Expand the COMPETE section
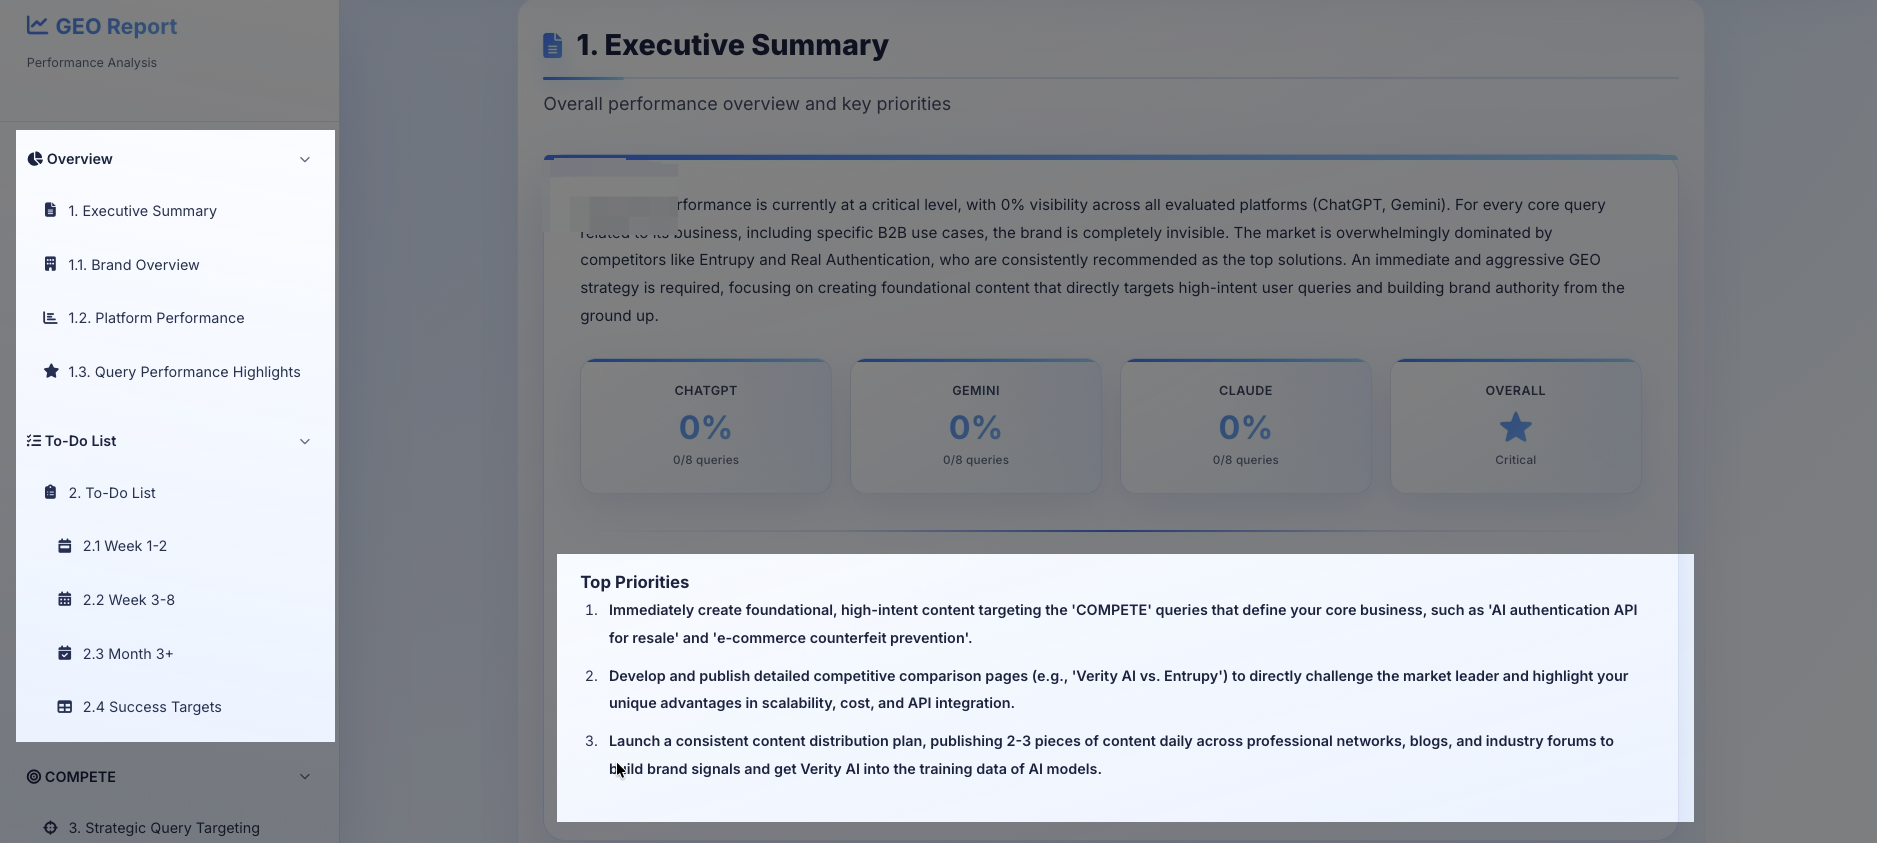Image resolution: width=1877 pixels, height=843 pixels. point(305,776)
